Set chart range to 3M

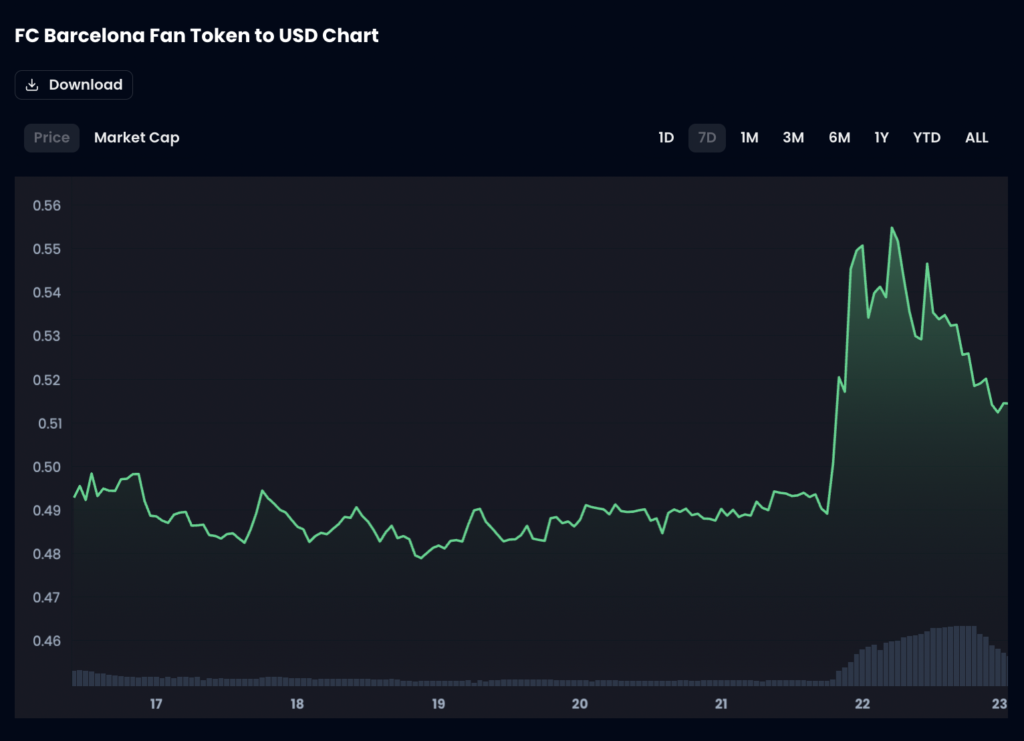793,138
